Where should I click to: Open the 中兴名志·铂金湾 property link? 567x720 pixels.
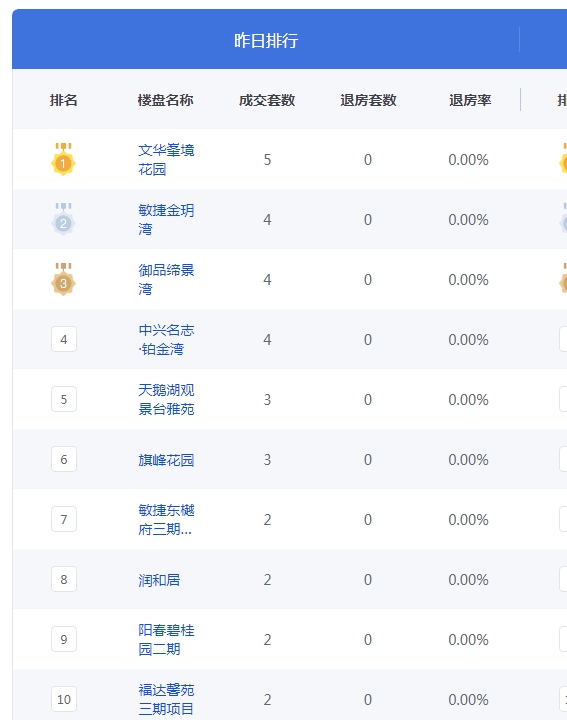166,339
